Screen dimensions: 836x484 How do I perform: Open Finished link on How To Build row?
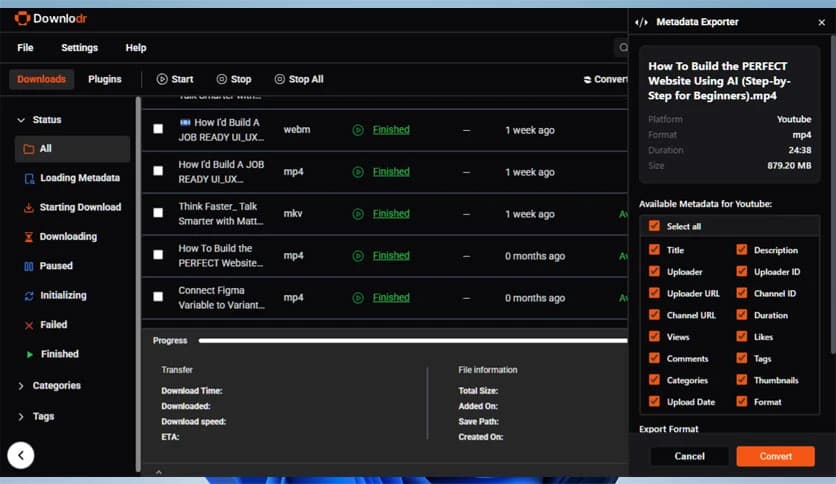pyautogui.click(x=391, y=256)
